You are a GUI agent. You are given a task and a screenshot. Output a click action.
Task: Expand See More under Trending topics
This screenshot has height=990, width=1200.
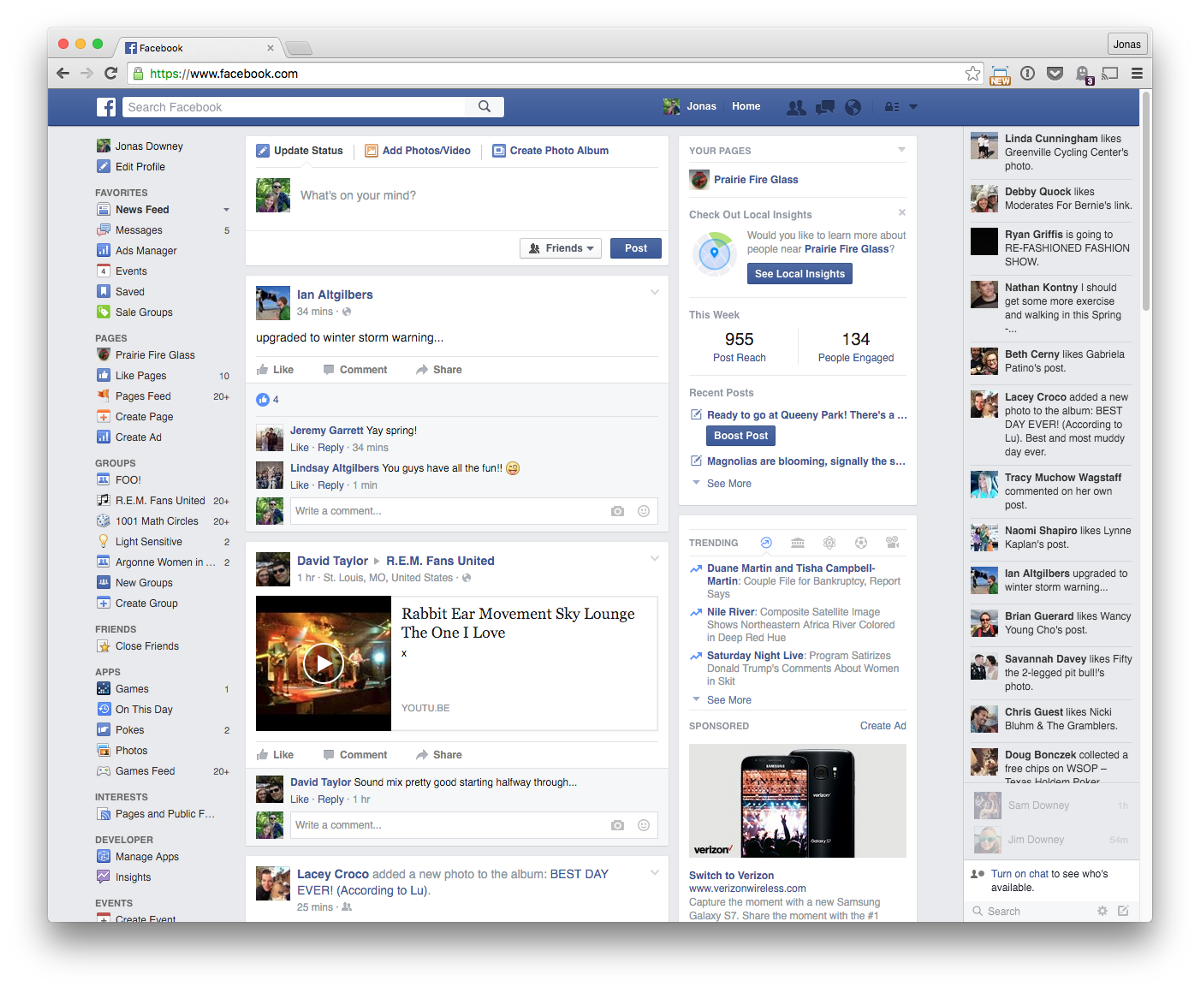click(x=729, y=700)
